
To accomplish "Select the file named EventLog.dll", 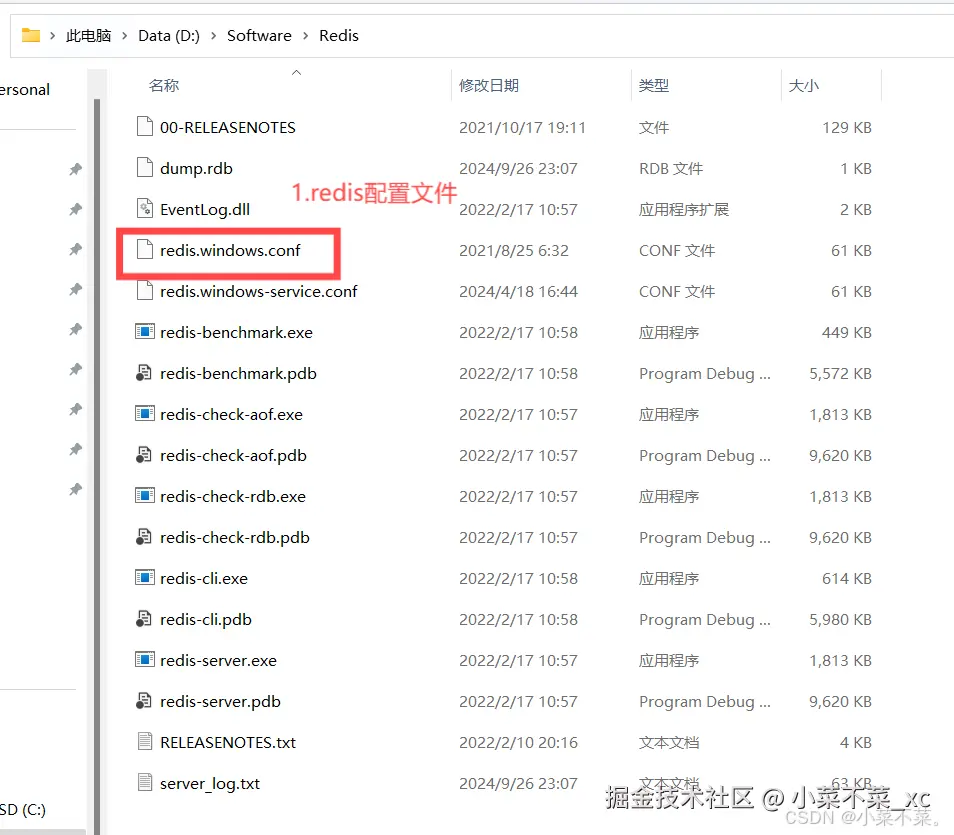I will 204,210.
